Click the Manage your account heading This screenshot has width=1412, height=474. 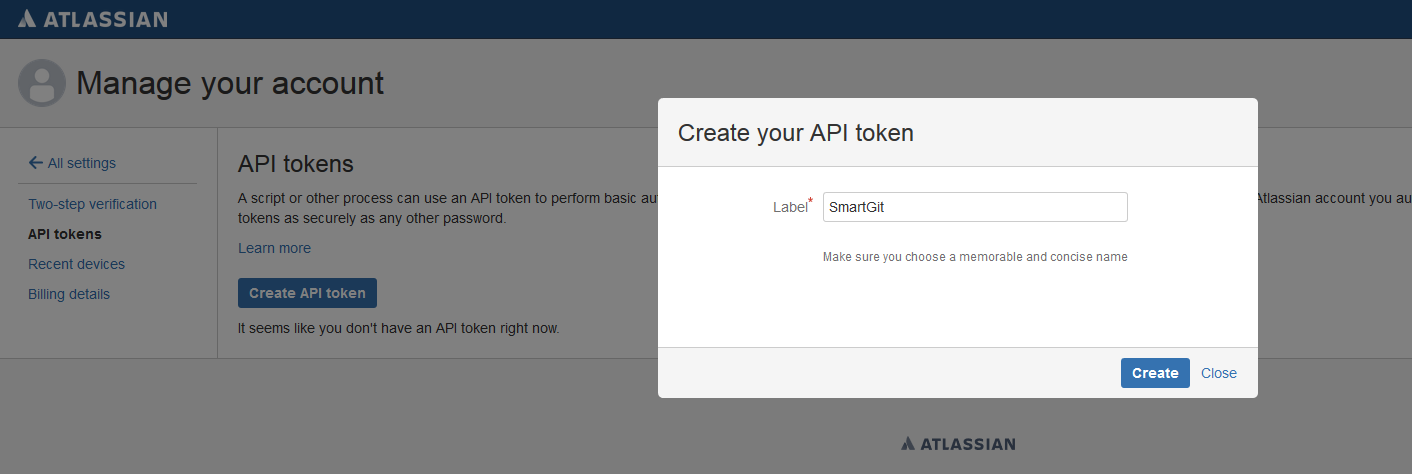(230, 83)
